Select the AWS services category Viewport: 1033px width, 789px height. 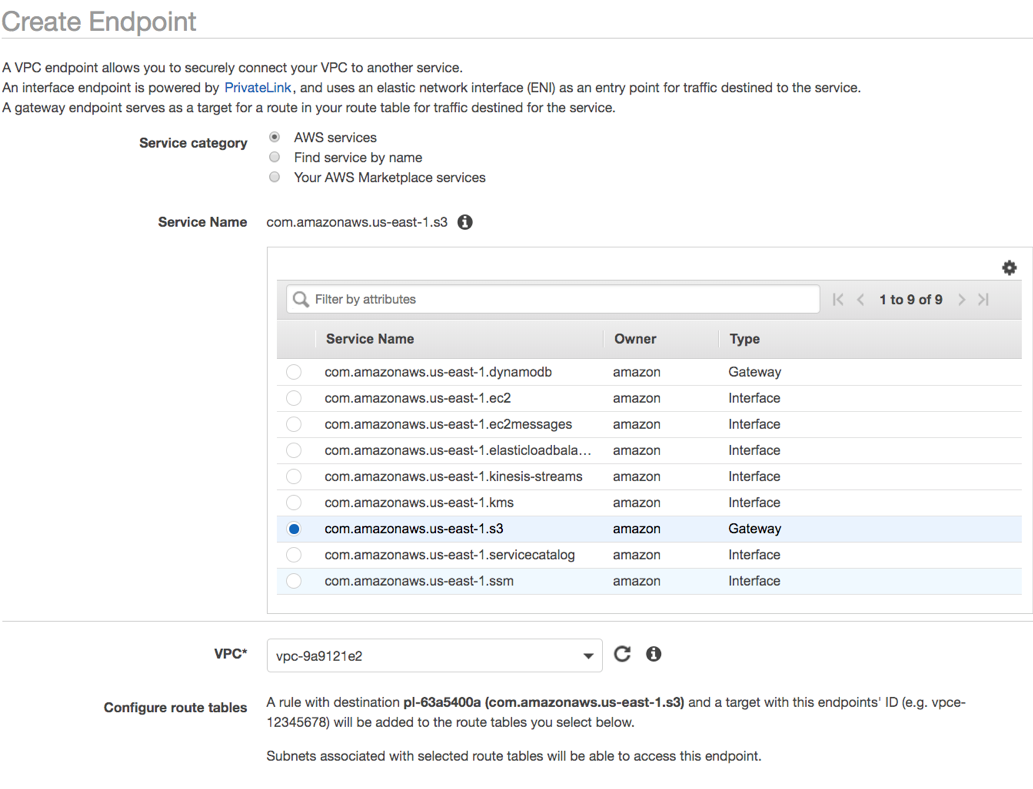pos(275,137)
